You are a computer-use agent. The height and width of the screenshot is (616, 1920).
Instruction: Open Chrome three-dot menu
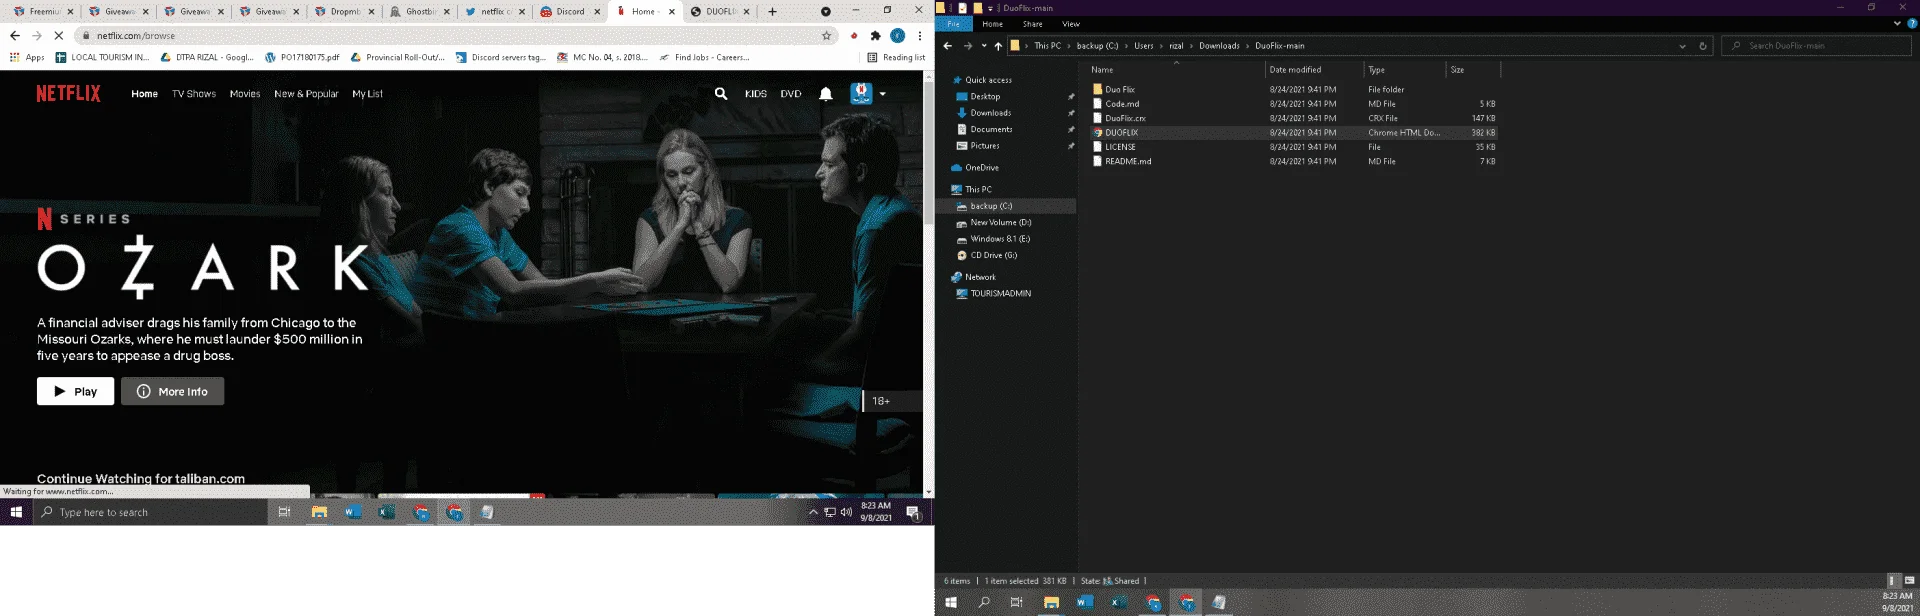coord(920,36)
